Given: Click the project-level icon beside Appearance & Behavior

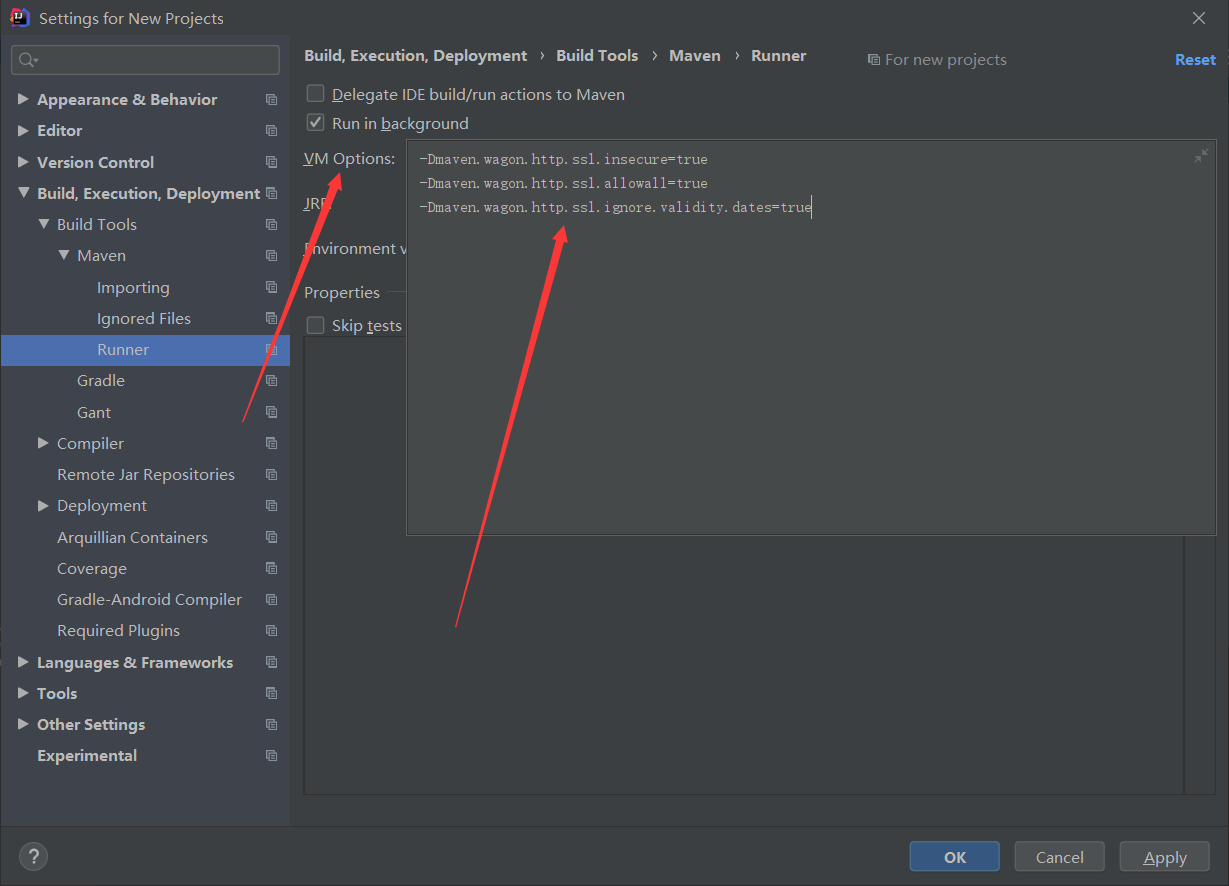Looking at the screenshot, I should 271,100.
